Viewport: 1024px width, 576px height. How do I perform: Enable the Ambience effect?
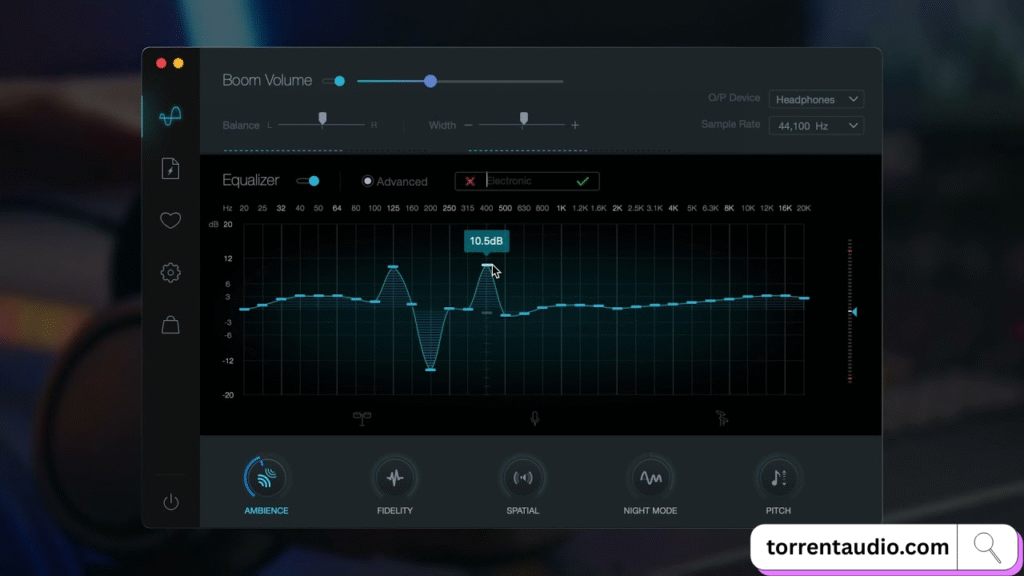266,478
